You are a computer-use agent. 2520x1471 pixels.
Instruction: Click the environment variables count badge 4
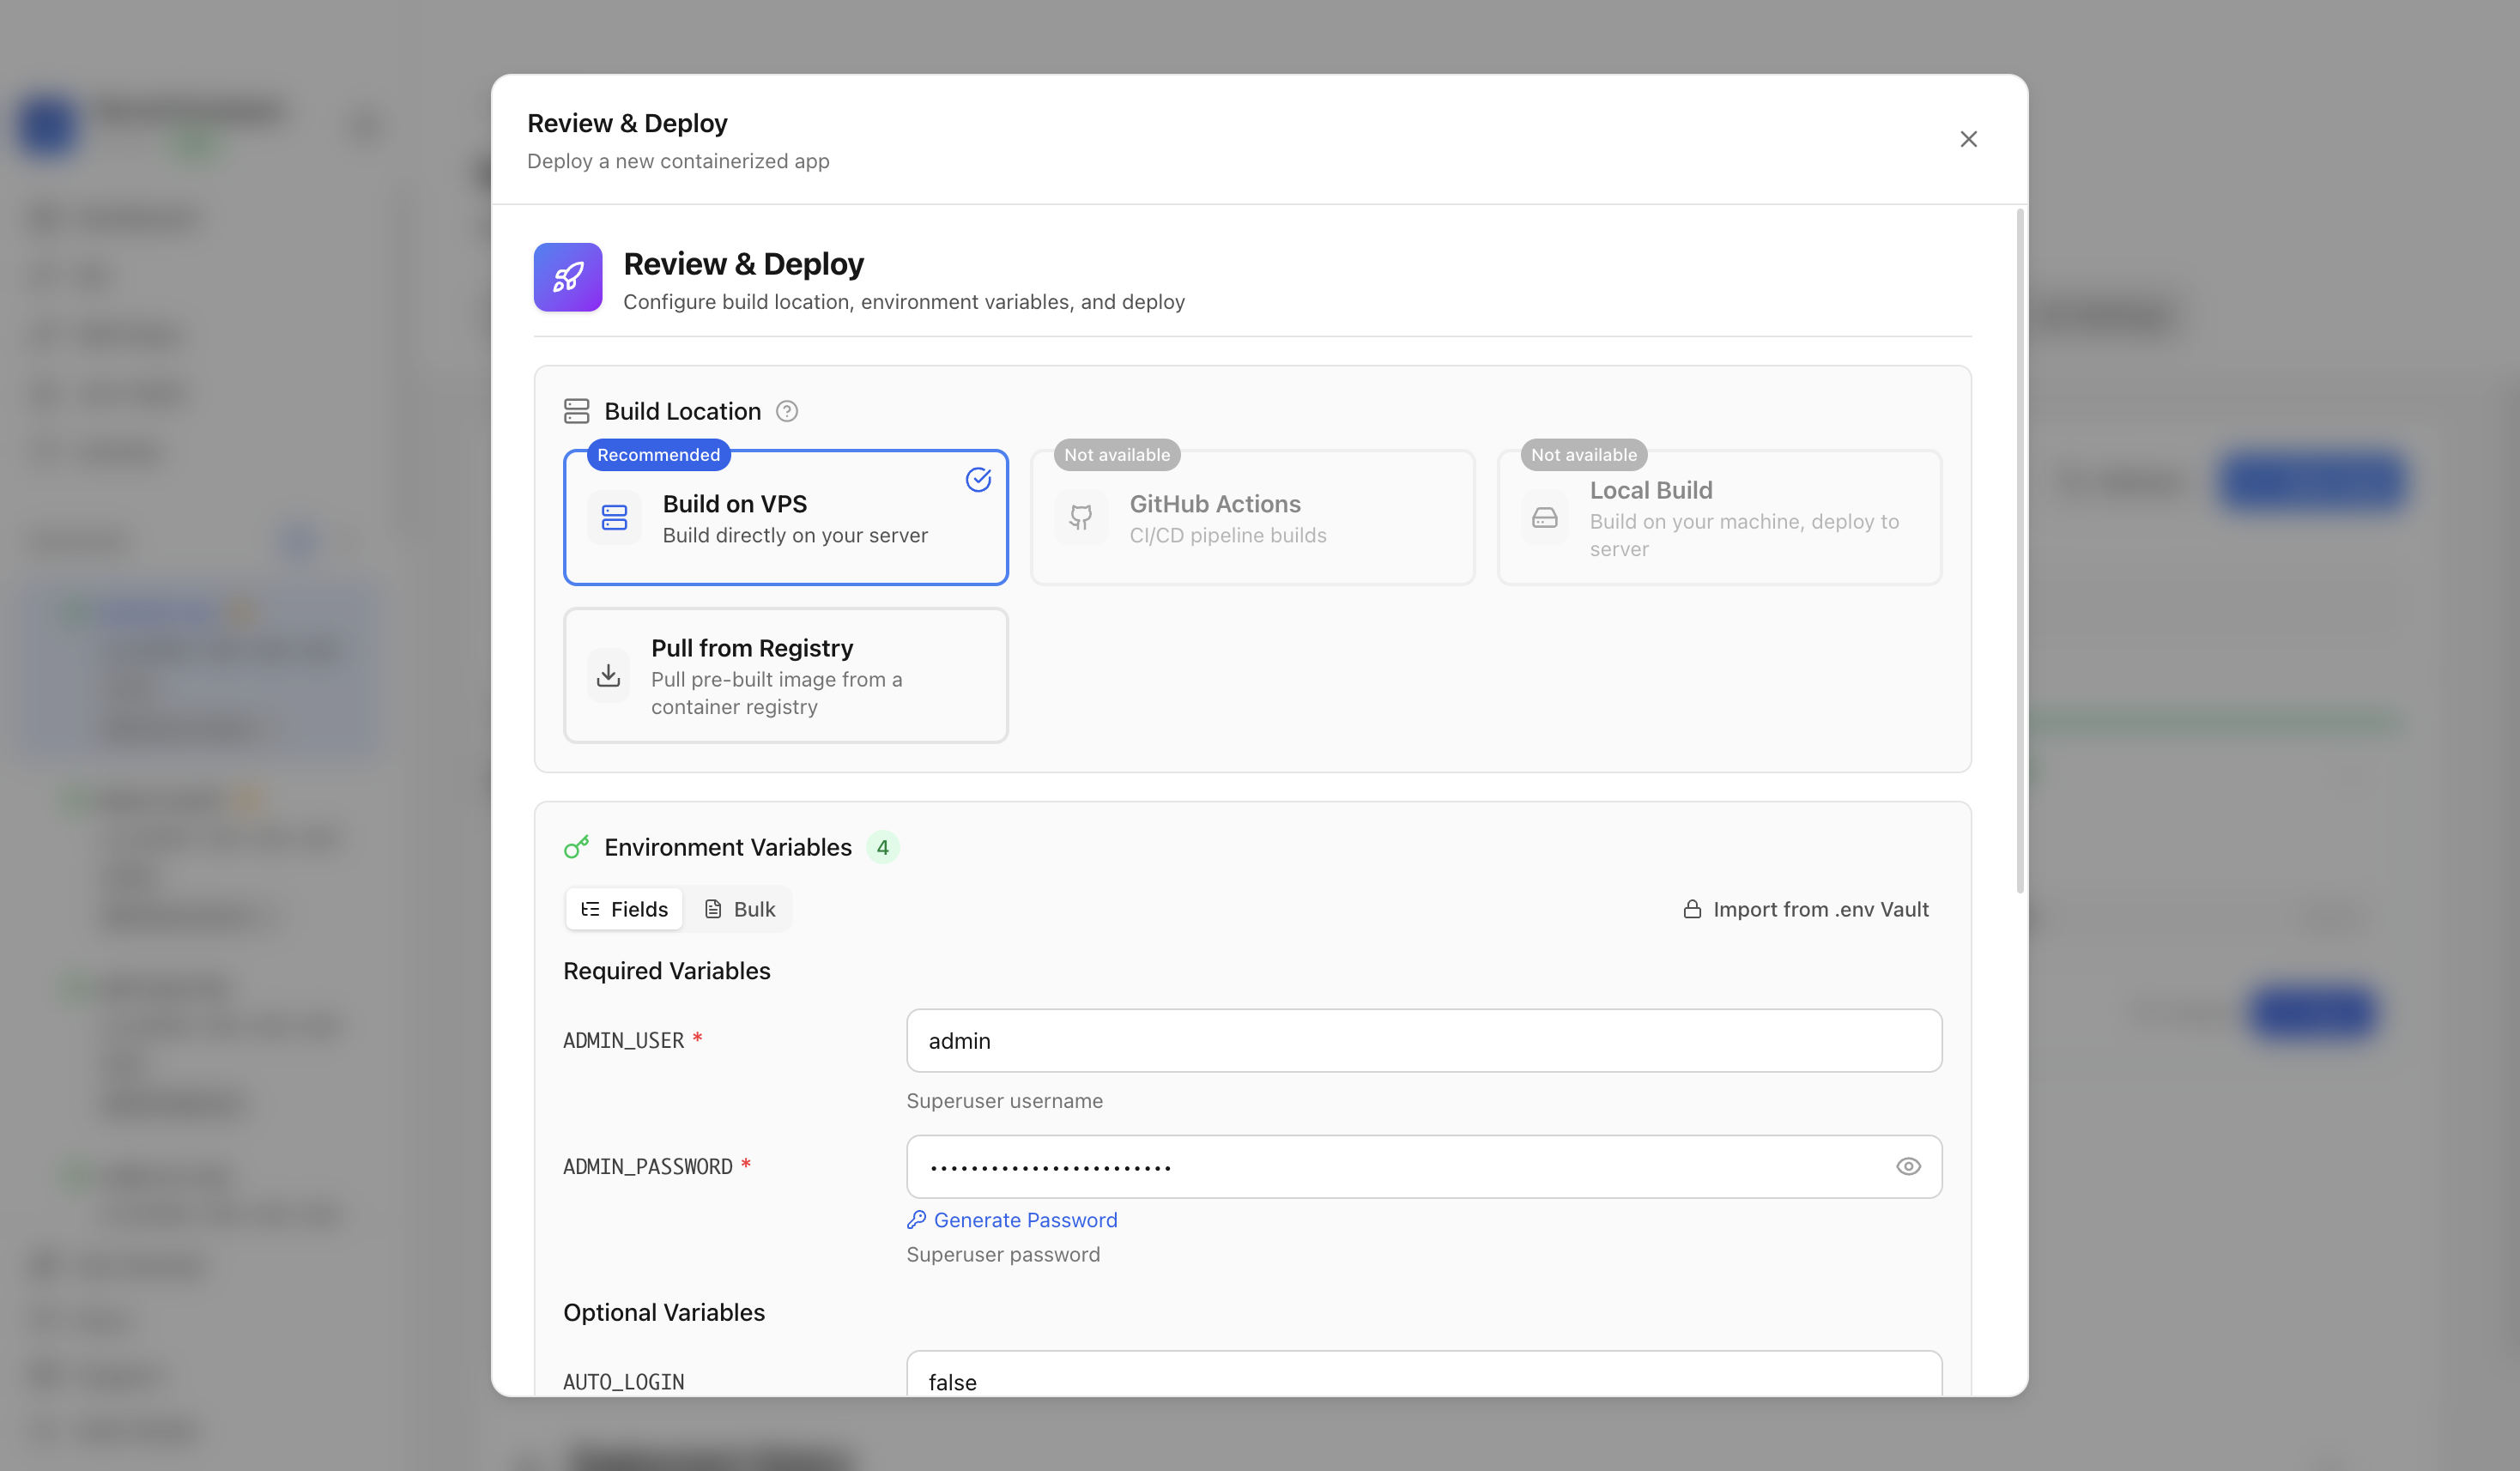(x=882, y=847)
